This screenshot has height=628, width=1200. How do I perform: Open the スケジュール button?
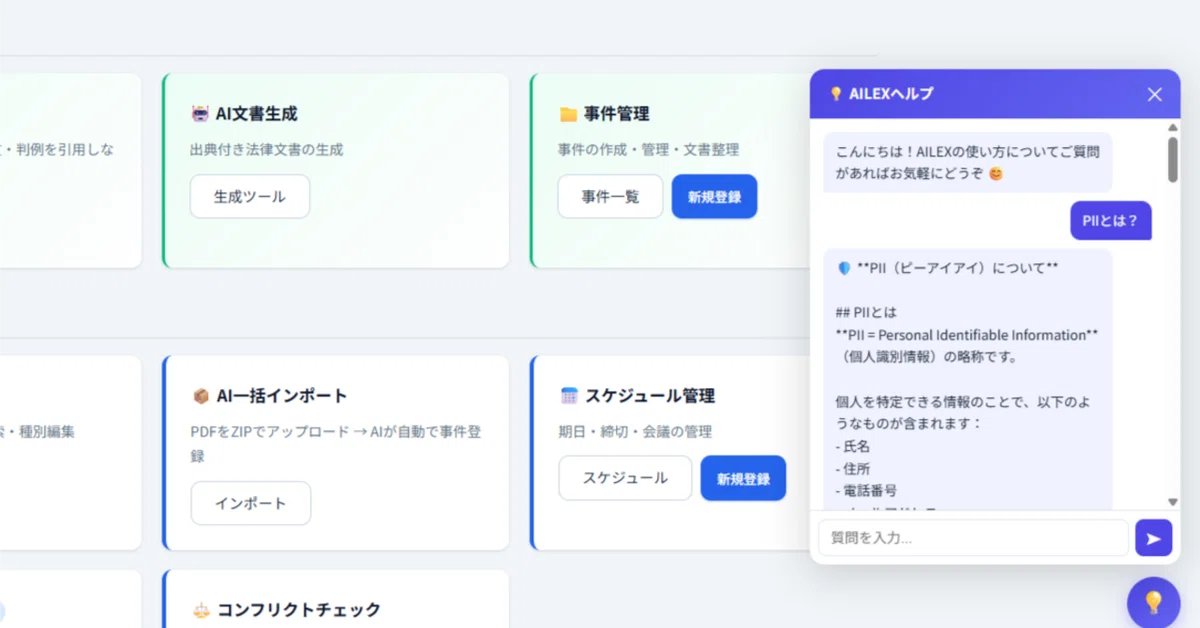click(625, 478)
